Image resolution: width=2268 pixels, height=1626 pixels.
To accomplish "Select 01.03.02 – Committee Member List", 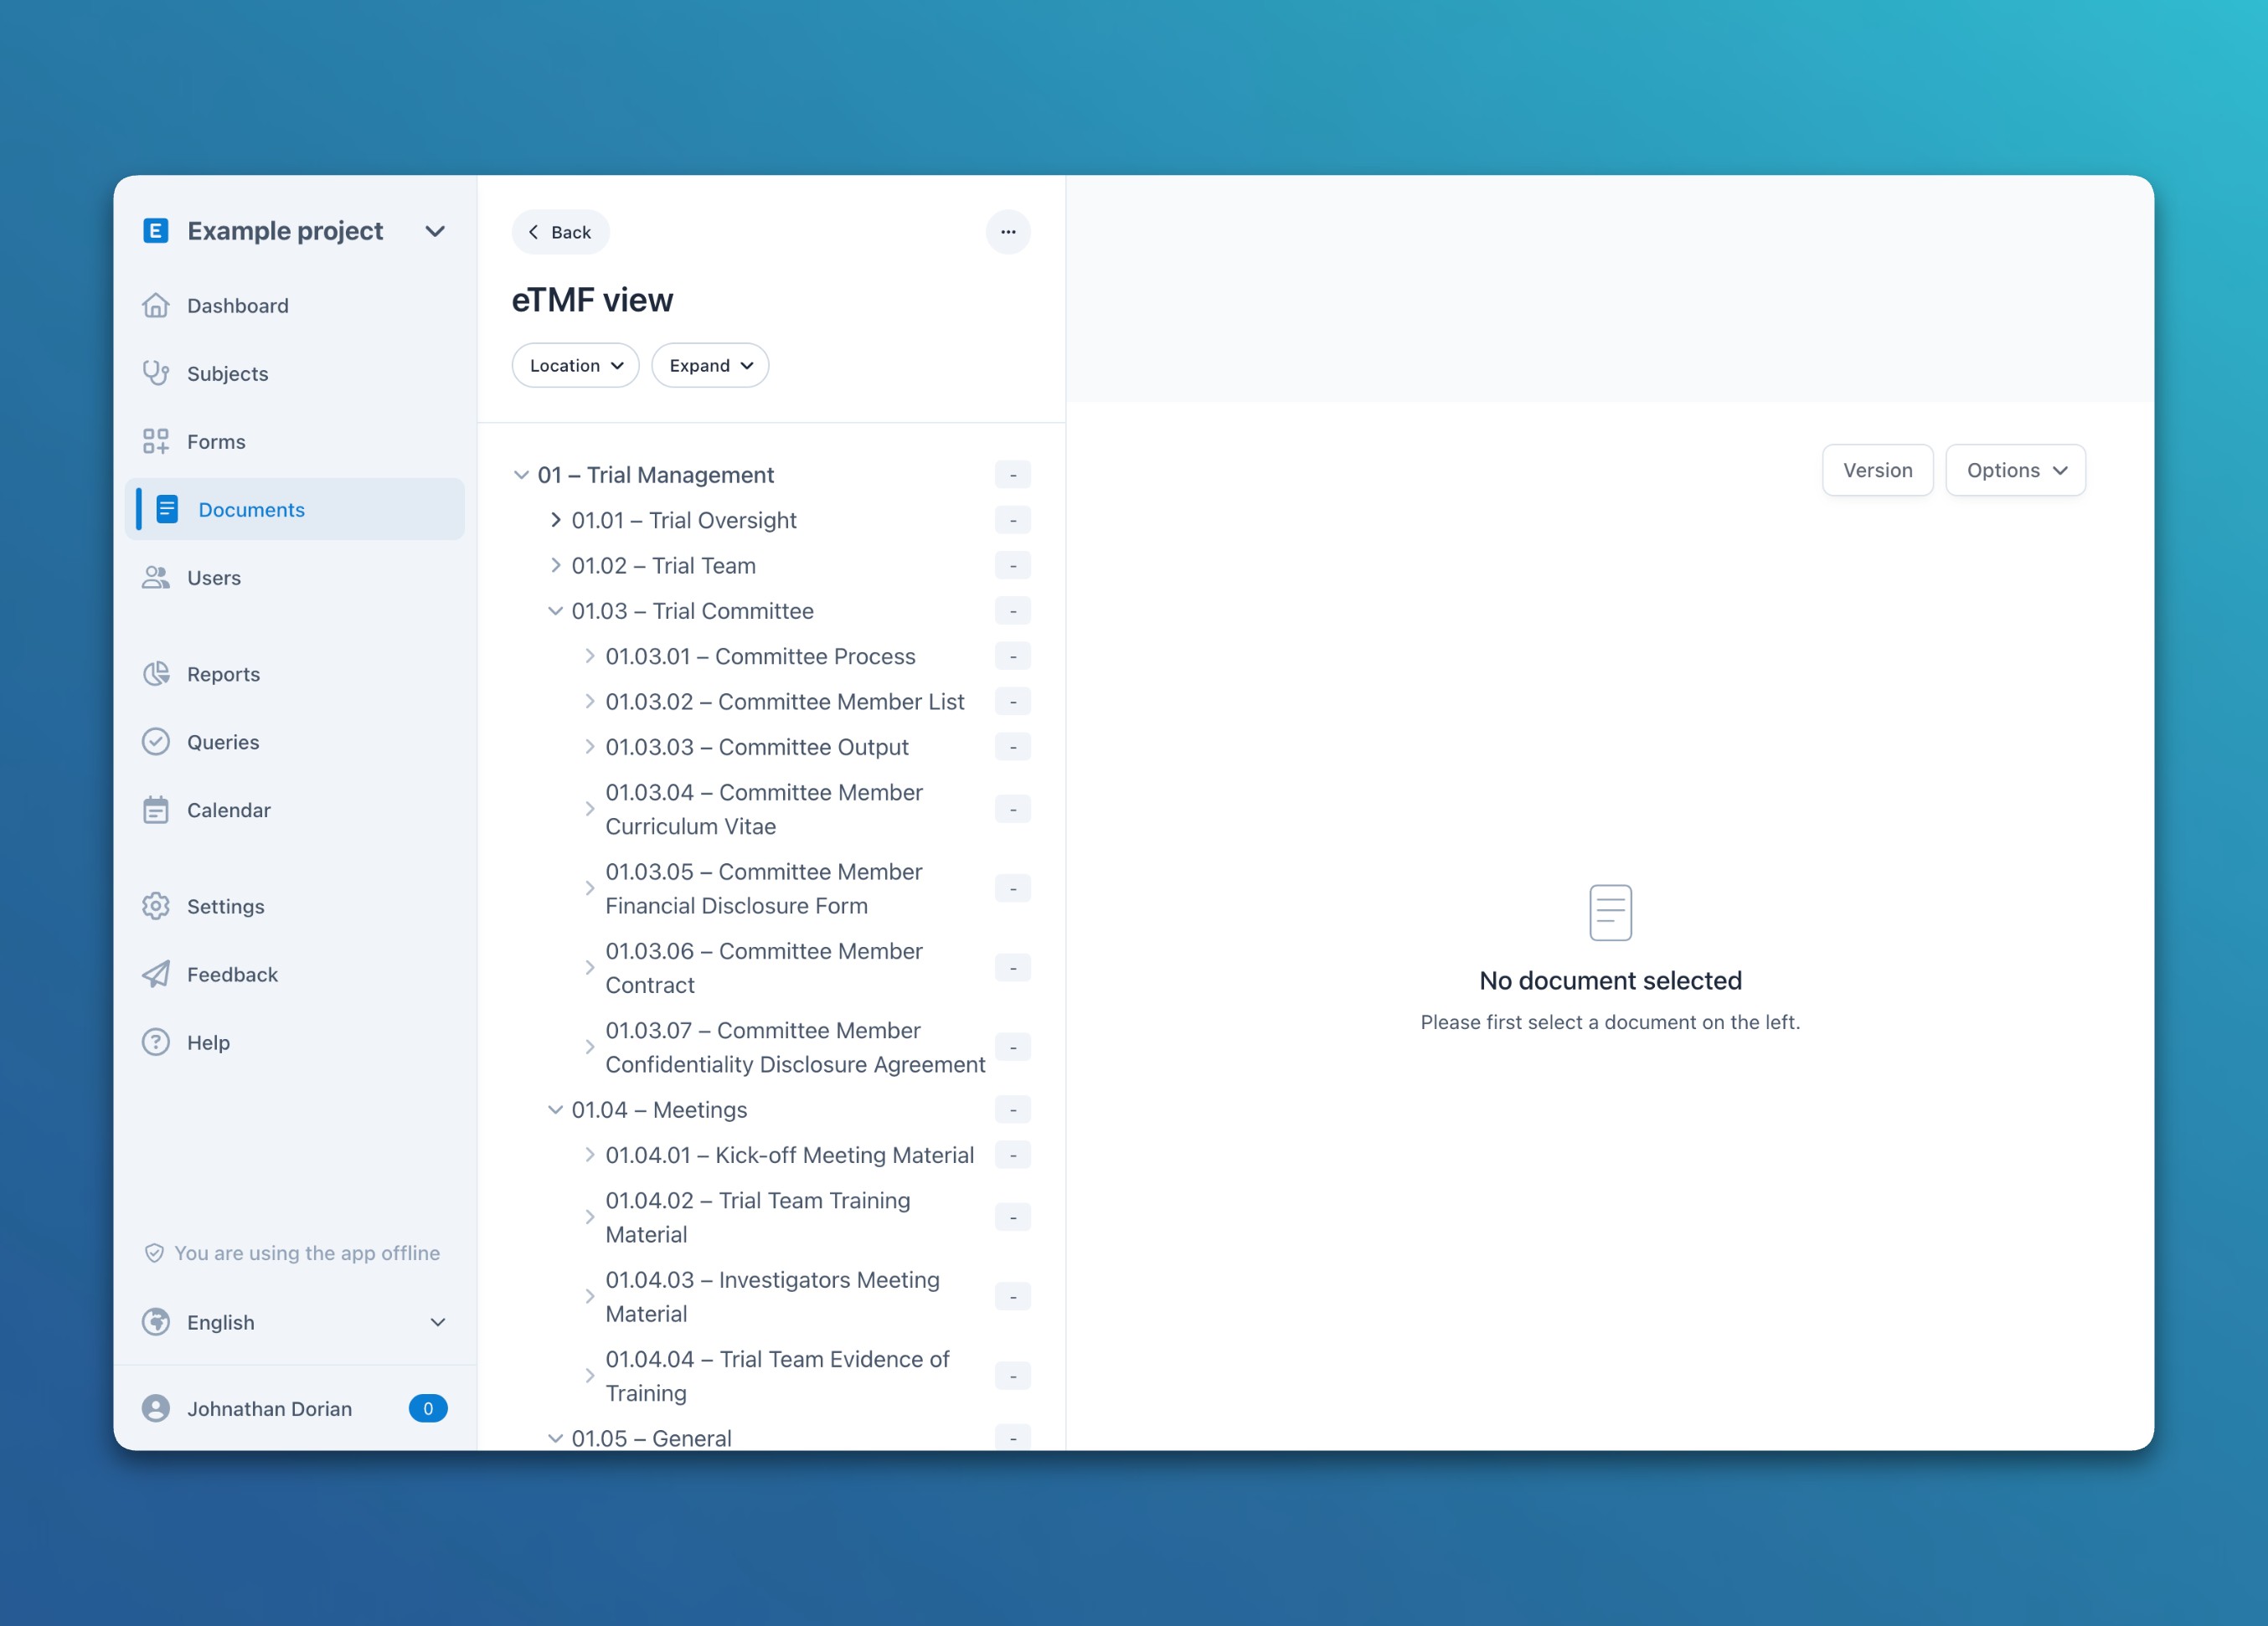I will click(x=785, y=702).
